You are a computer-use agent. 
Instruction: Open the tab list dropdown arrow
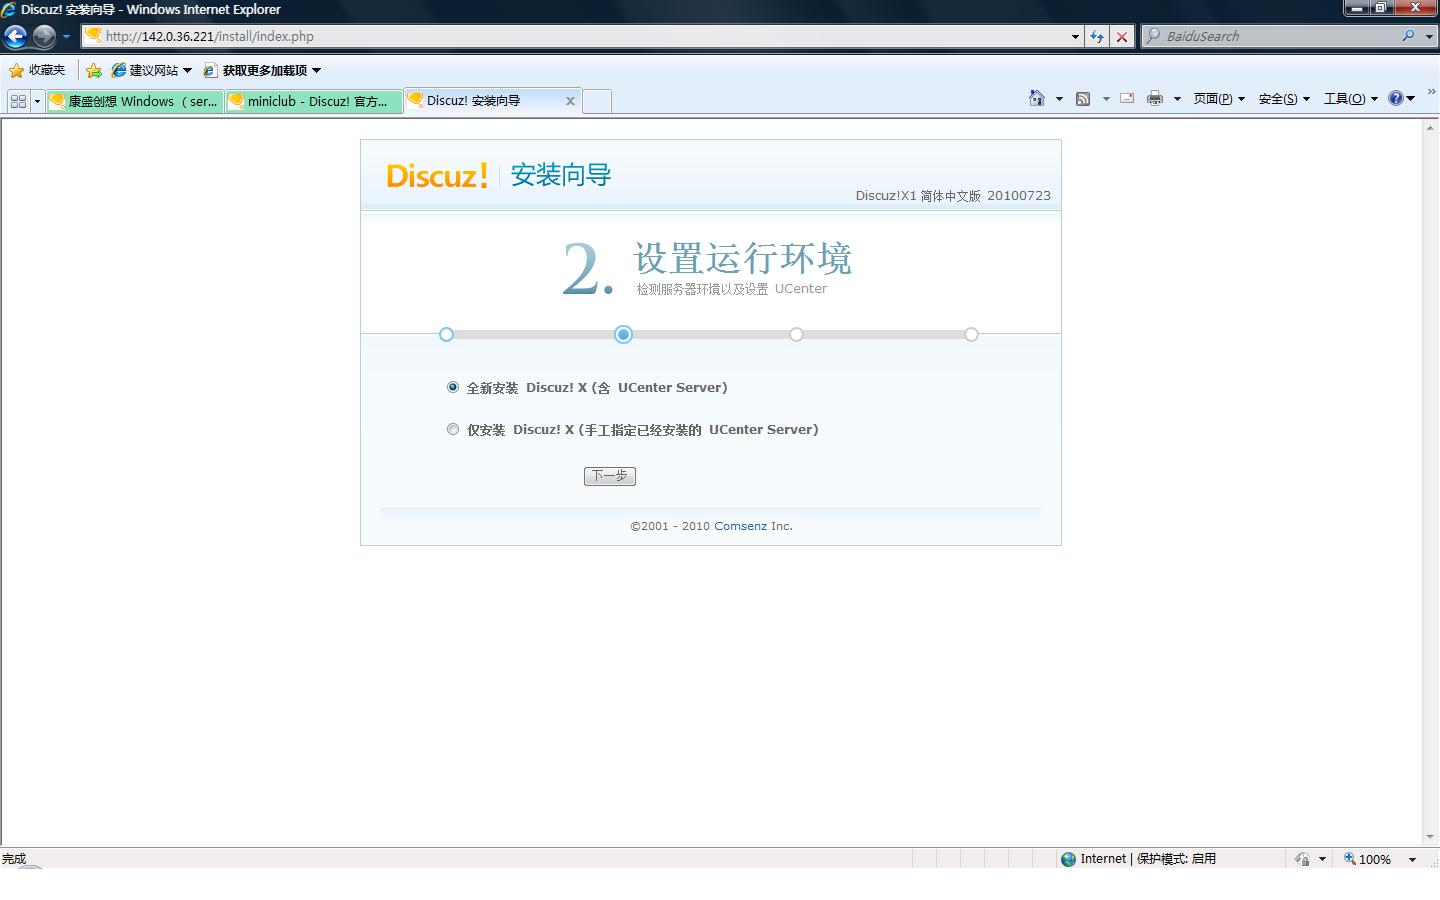pyautogui.click(x=37, y=101)
